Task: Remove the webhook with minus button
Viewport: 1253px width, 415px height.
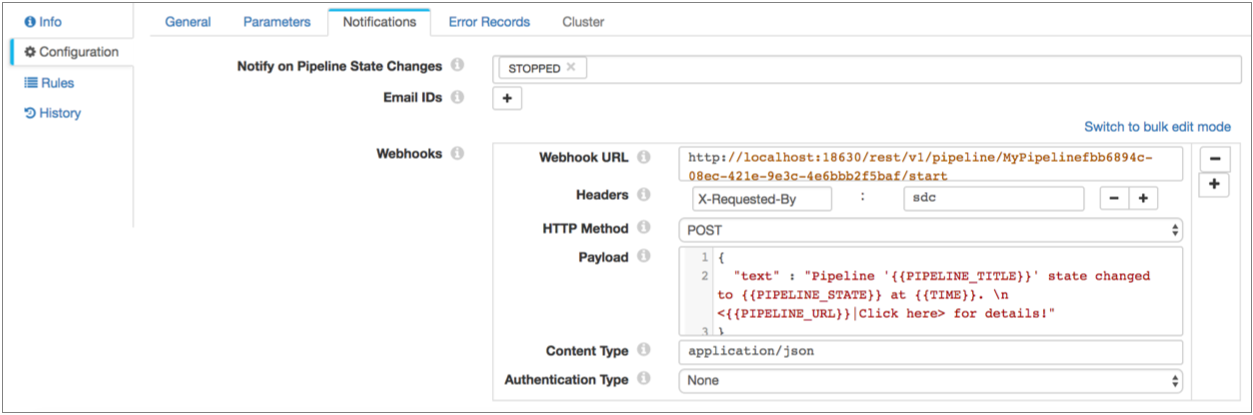Action: pos(1213,159)
